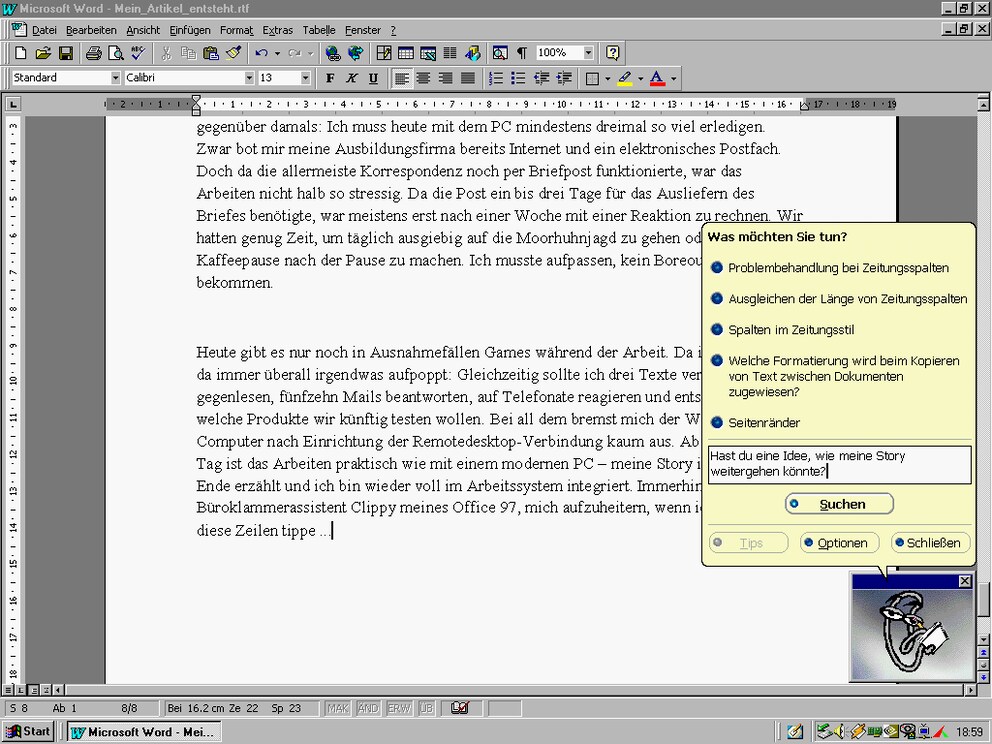
Task: Create a new blank document
Action: tap(20, 53)
